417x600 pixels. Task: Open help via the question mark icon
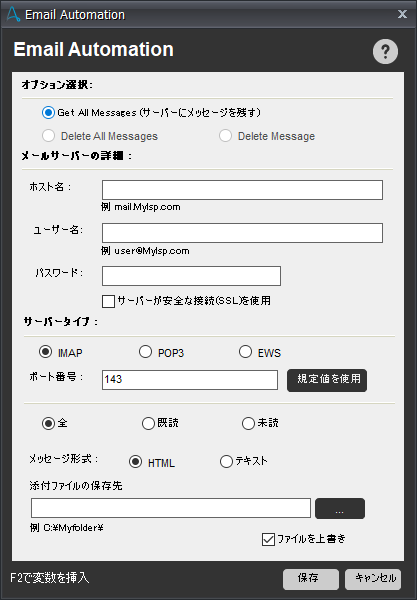click(385, 51)
